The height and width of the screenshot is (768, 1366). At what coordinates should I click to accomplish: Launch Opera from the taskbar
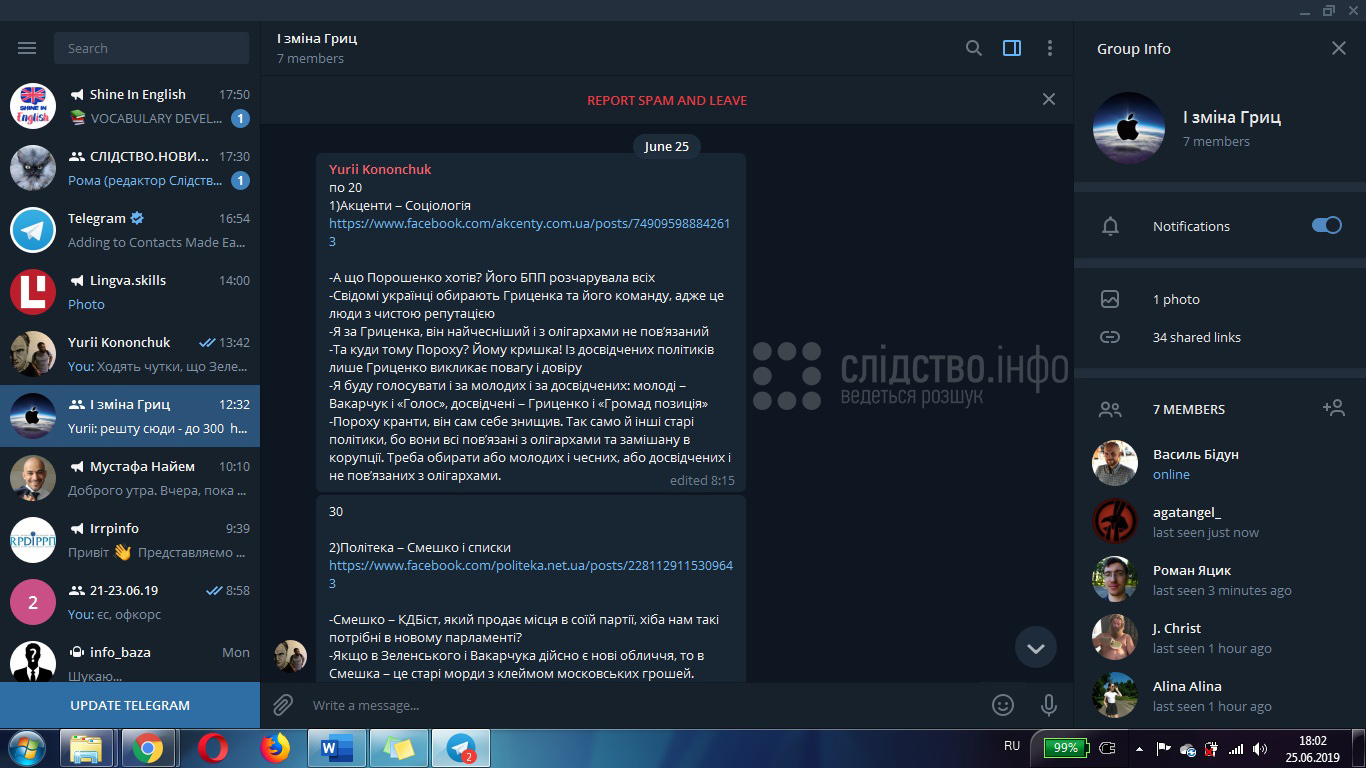coord(212,748)
